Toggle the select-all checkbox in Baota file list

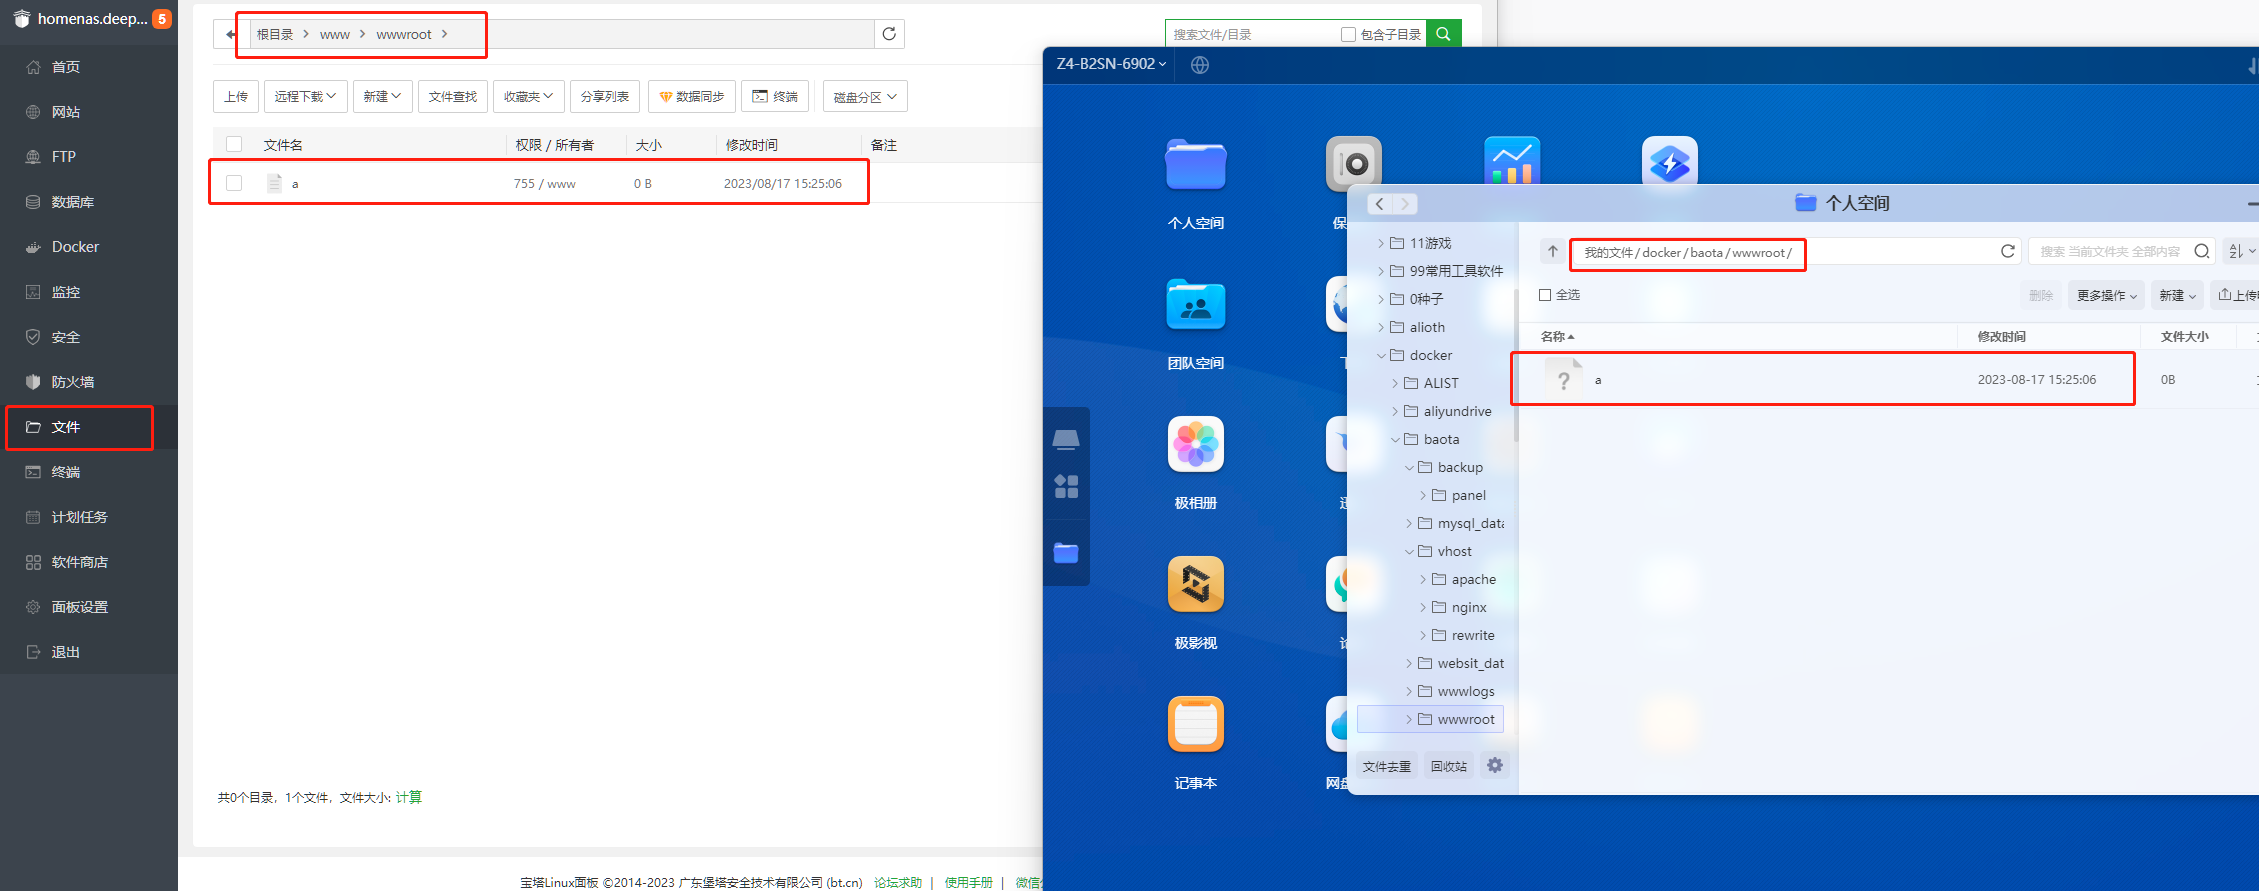coord(234,144)
